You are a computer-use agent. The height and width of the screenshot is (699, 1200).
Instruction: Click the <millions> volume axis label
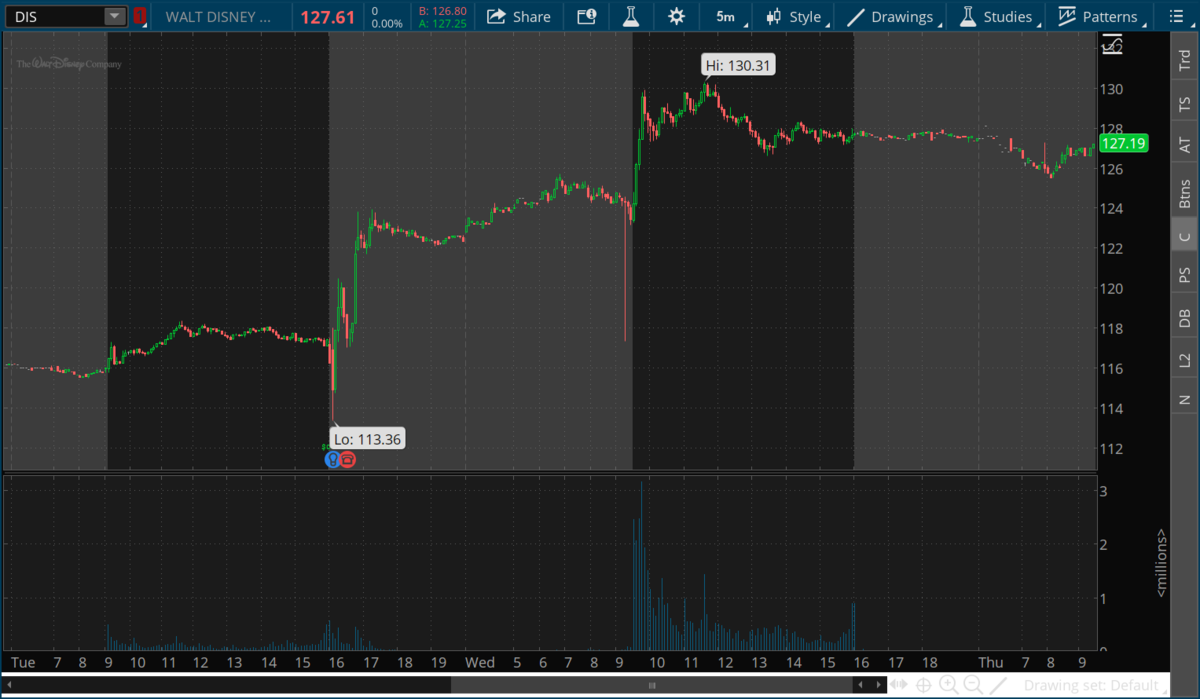tap(1161, 563)
